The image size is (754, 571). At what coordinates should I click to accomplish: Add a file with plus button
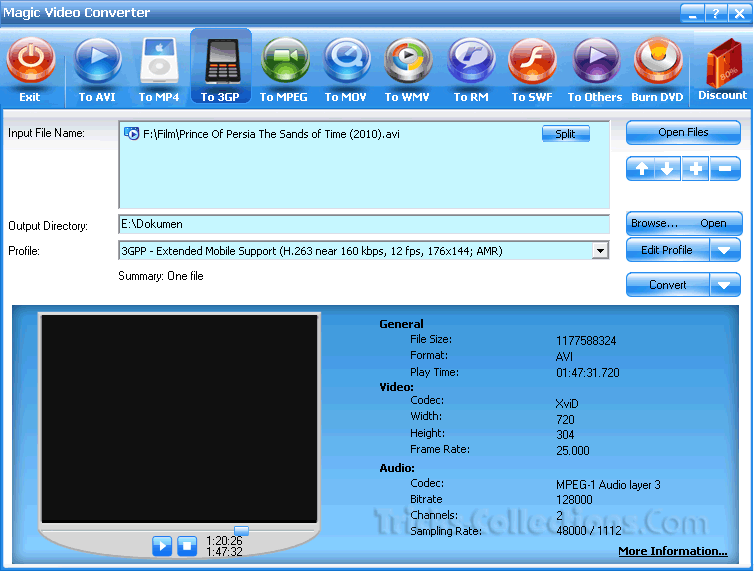coord(695,169)
